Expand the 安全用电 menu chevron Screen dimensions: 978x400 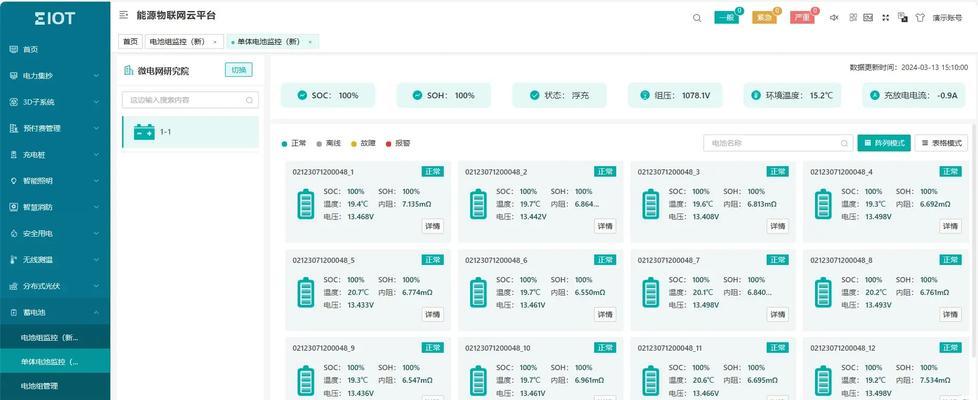click(x=96, y=233)
